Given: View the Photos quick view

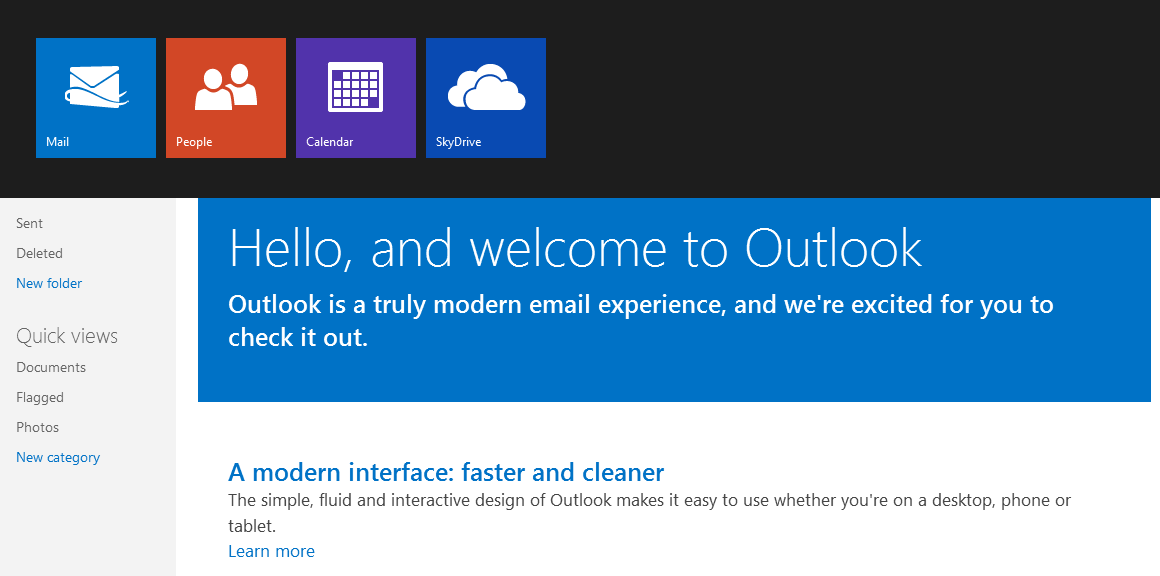Looking at the screenshot, I should [38, 428].
